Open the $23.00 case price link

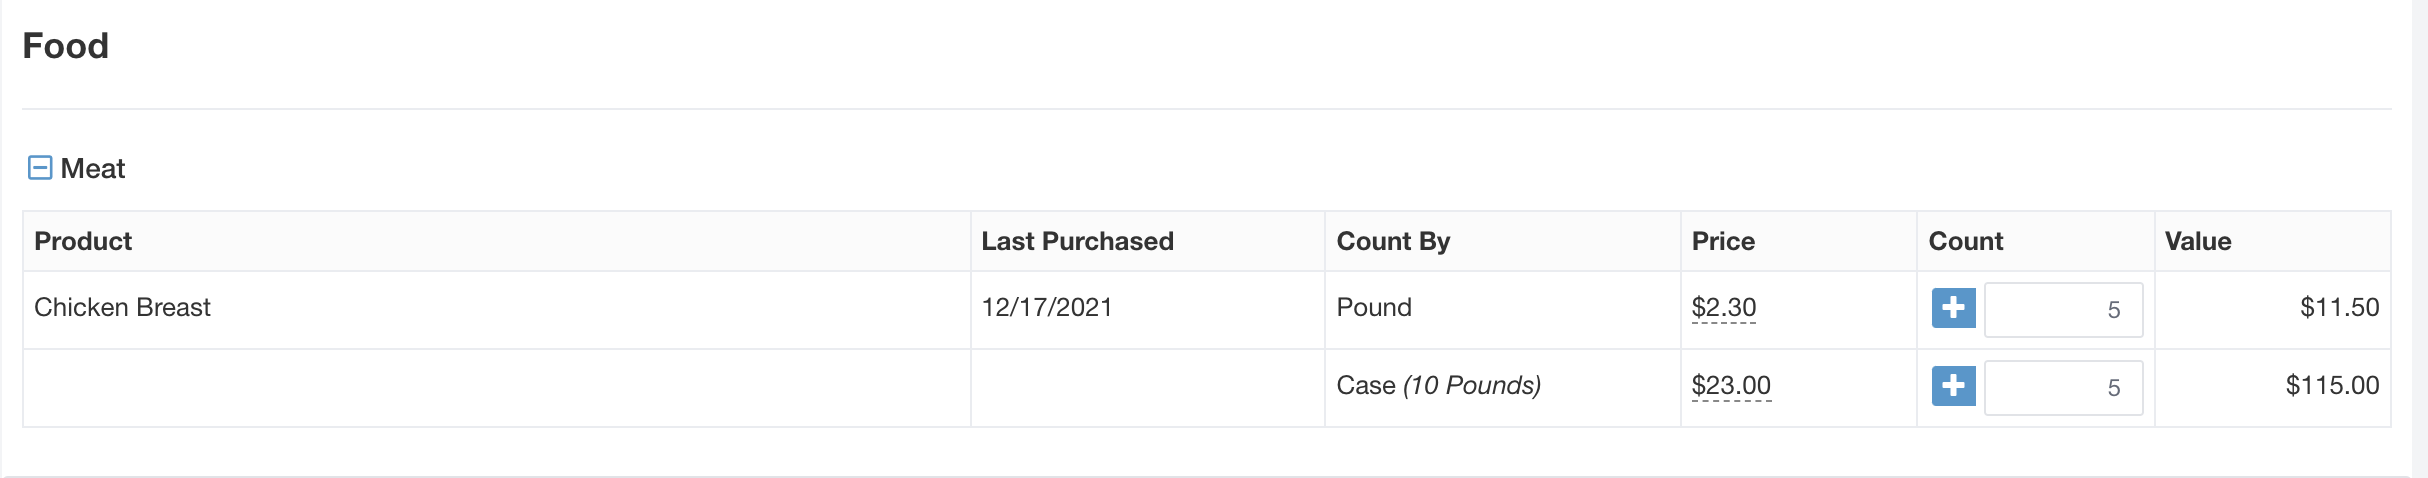1730,385
